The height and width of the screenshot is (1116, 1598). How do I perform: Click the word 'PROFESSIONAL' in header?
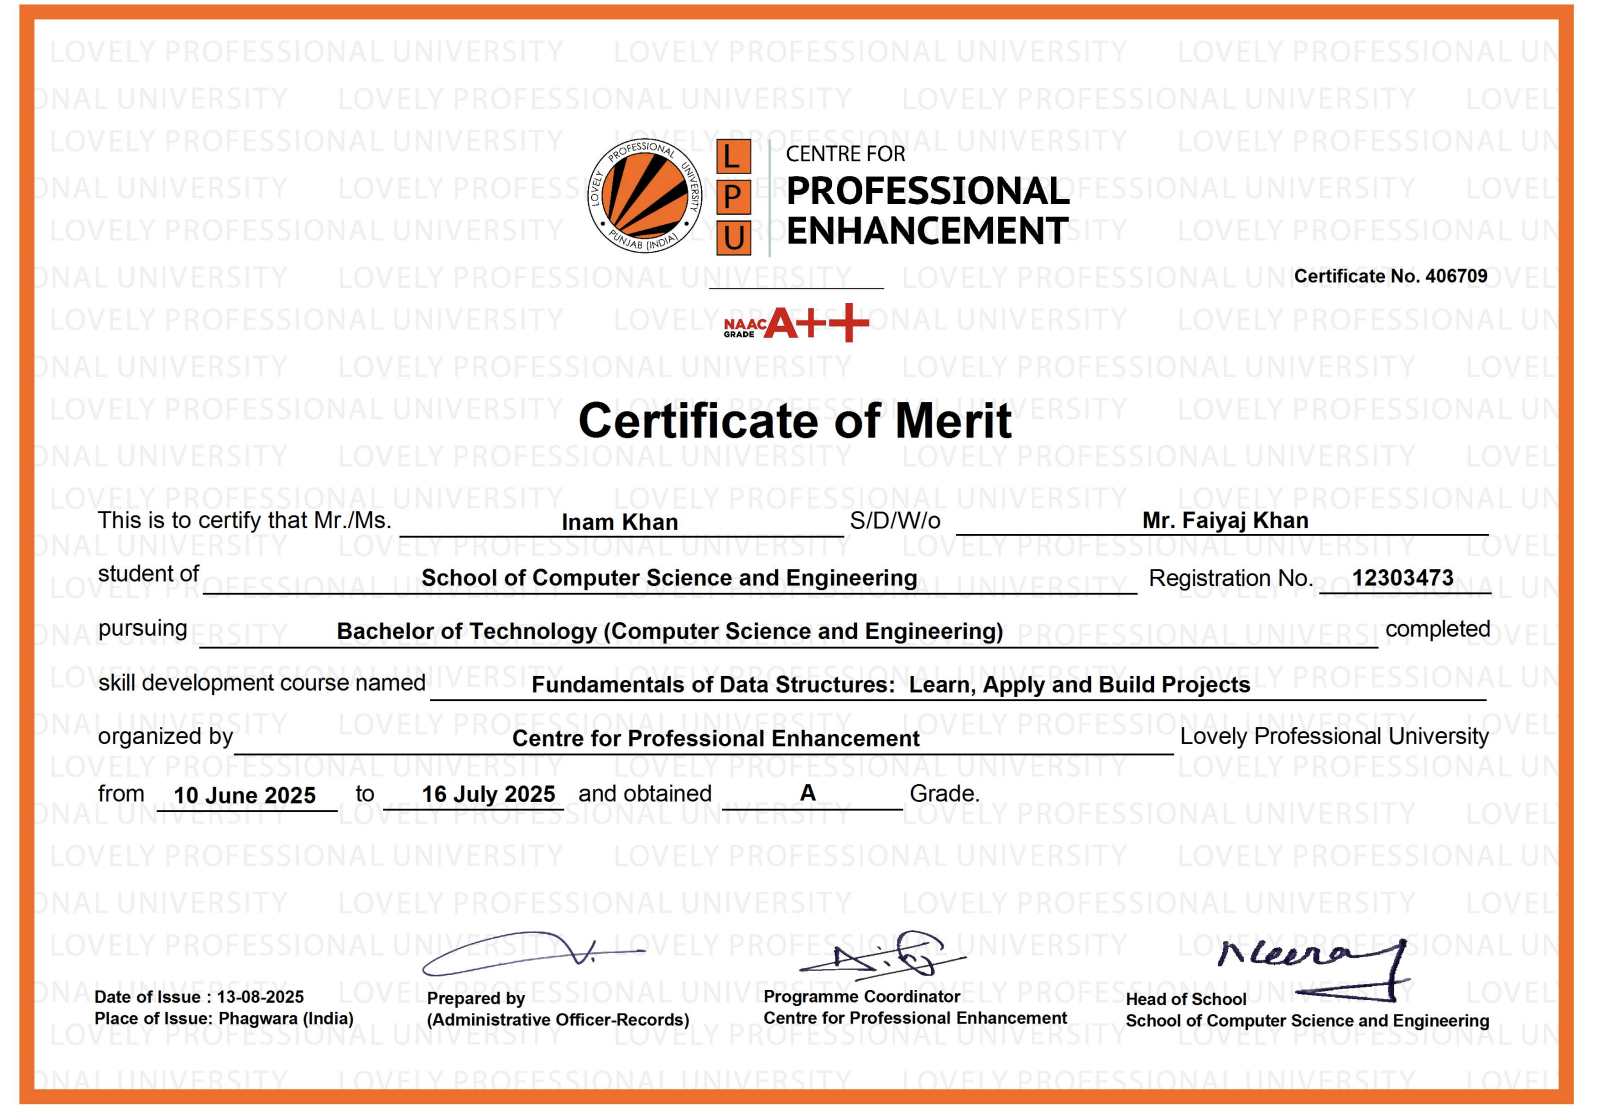click(928, 191)
